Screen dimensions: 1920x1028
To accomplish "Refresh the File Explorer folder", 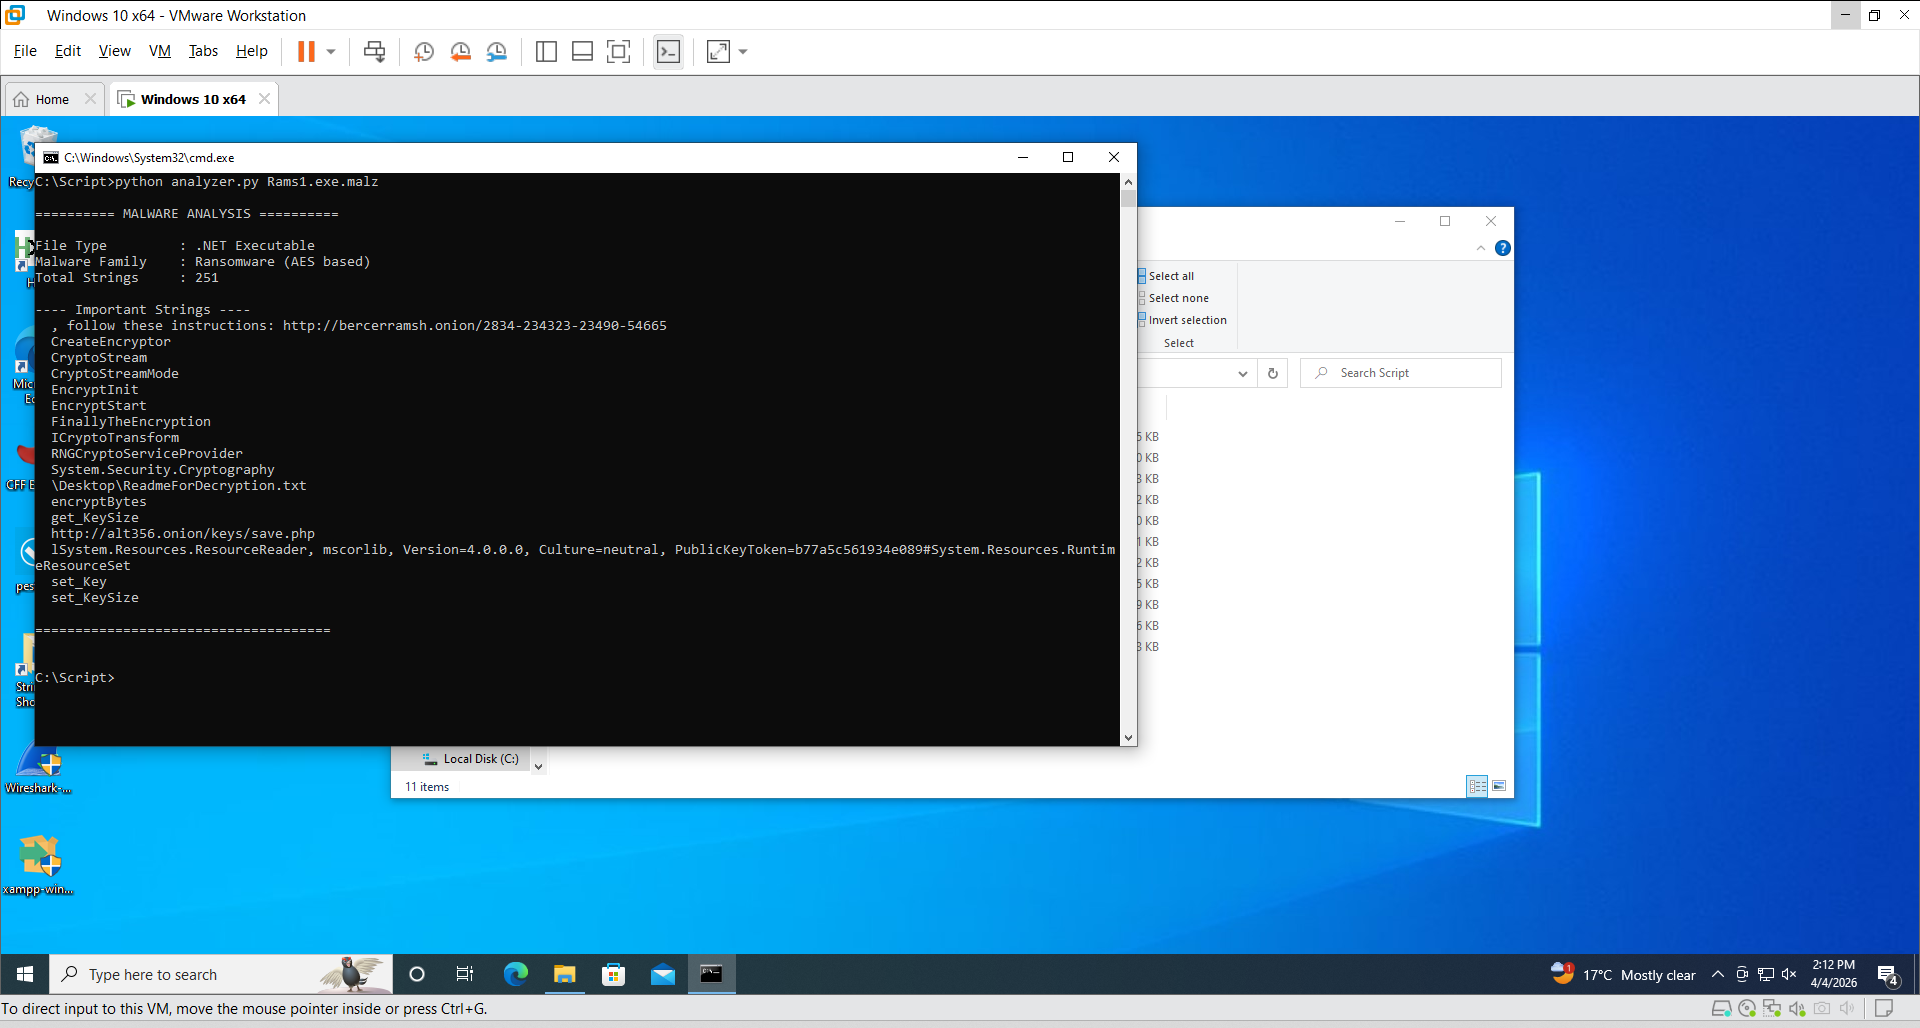I will (1273, 374).
